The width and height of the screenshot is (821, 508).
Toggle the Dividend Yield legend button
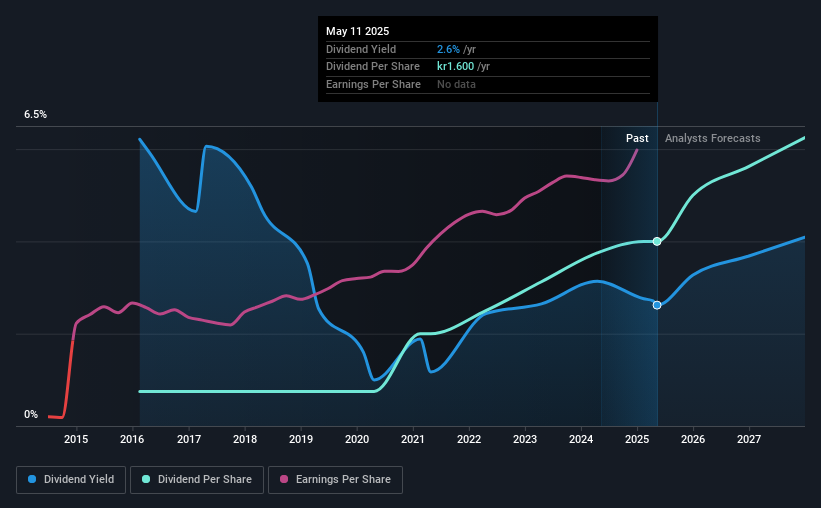71,480
